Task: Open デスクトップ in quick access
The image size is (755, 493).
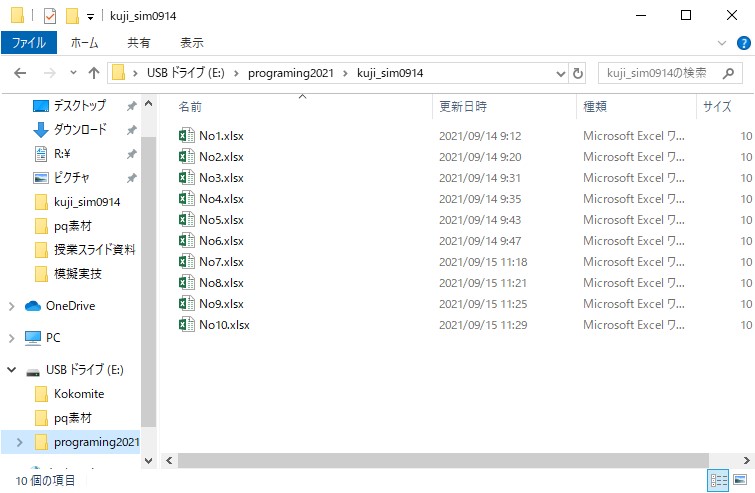Action: coord(79,105)
